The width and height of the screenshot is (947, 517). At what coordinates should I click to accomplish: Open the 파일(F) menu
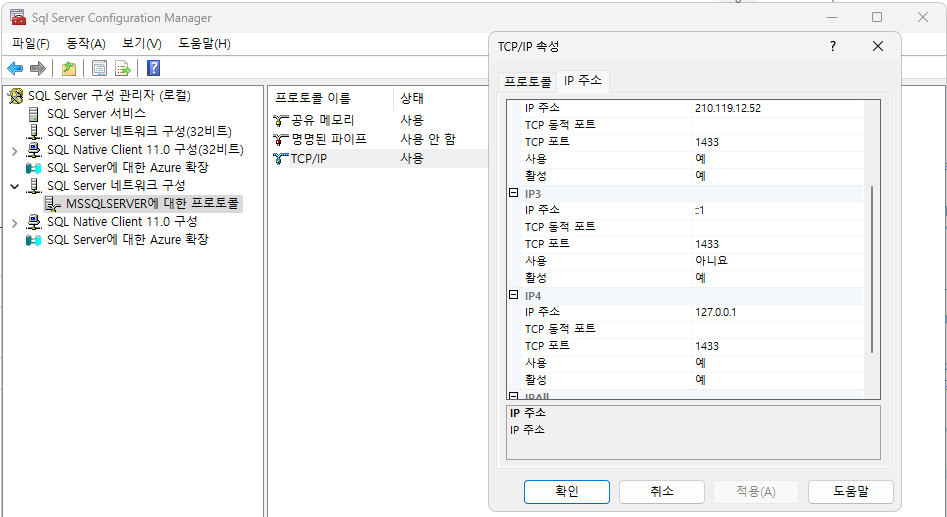[x=31, y=43]
